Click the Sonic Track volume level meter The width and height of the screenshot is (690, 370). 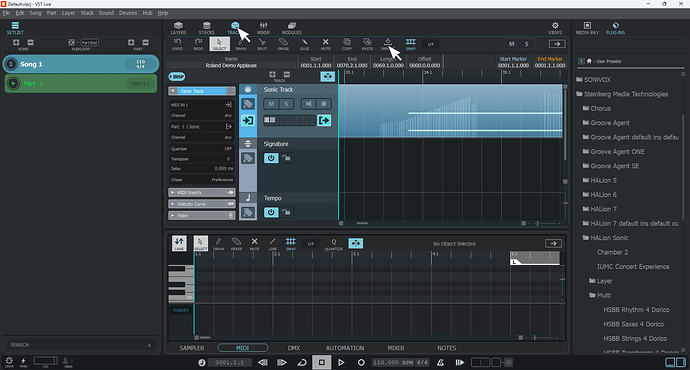[289, 120]
